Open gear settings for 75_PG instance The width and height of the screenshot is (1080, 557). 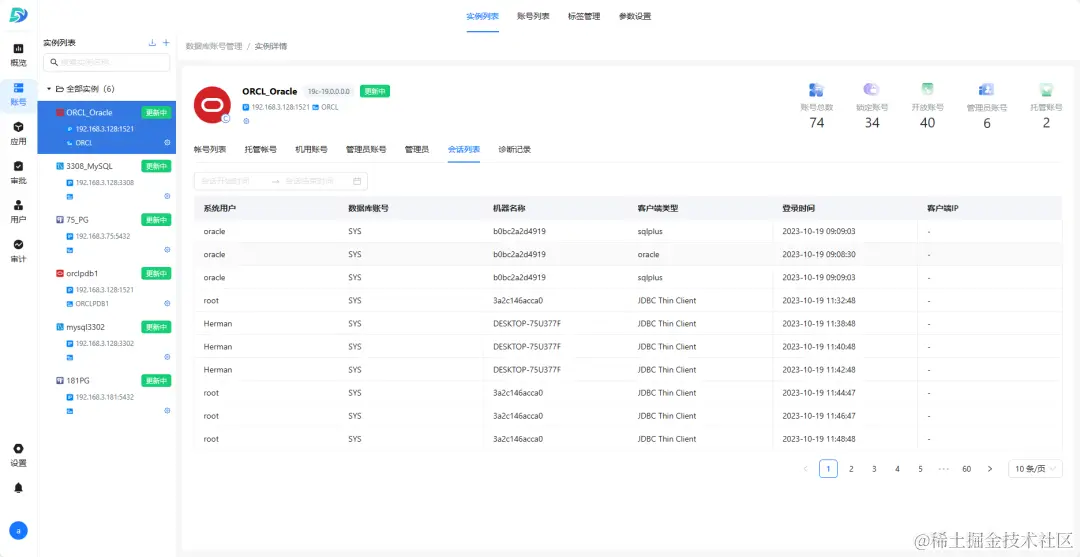tap(167, 250)
